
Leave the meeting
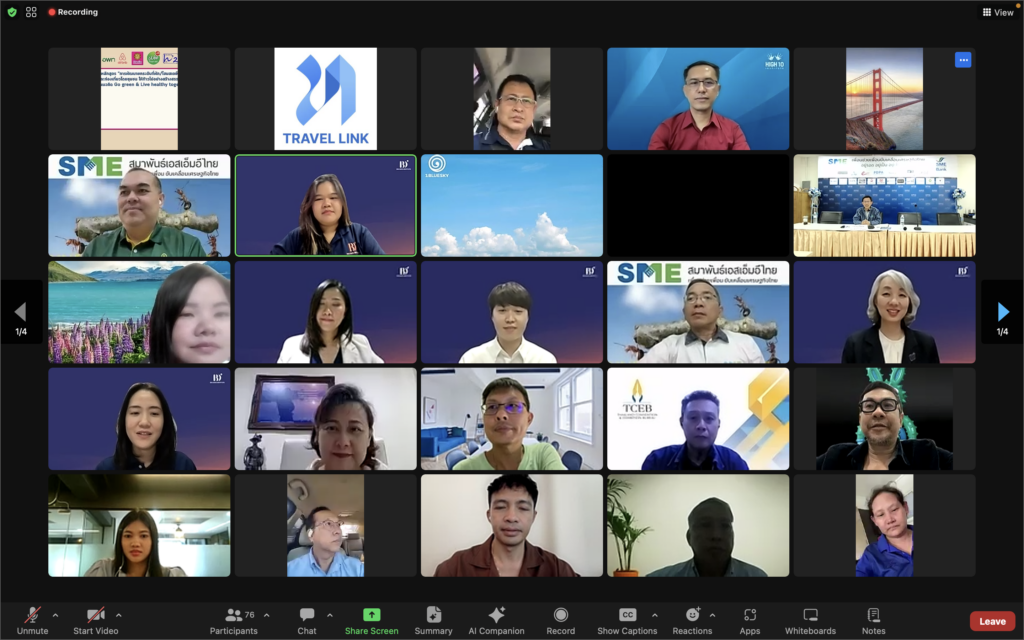point(992,621)
